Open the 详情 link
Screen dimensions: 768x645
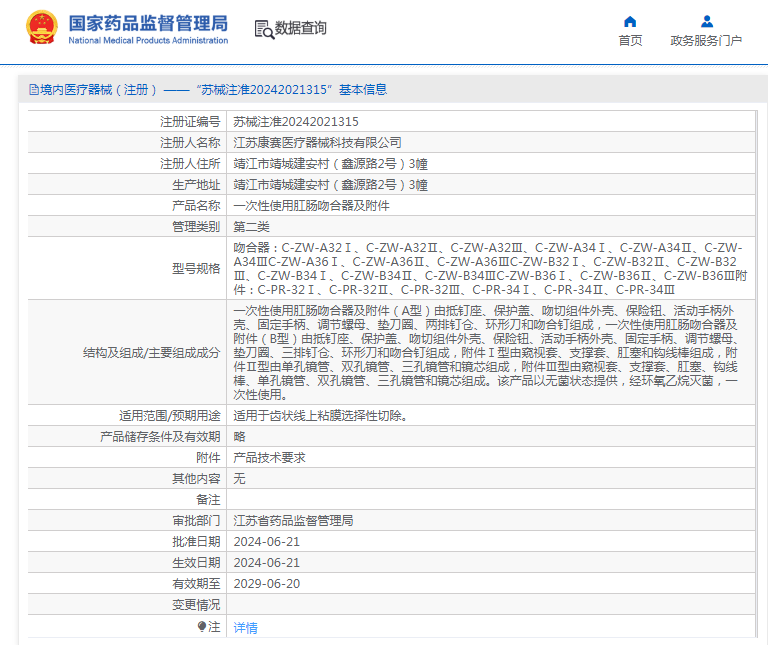[245, 627]
